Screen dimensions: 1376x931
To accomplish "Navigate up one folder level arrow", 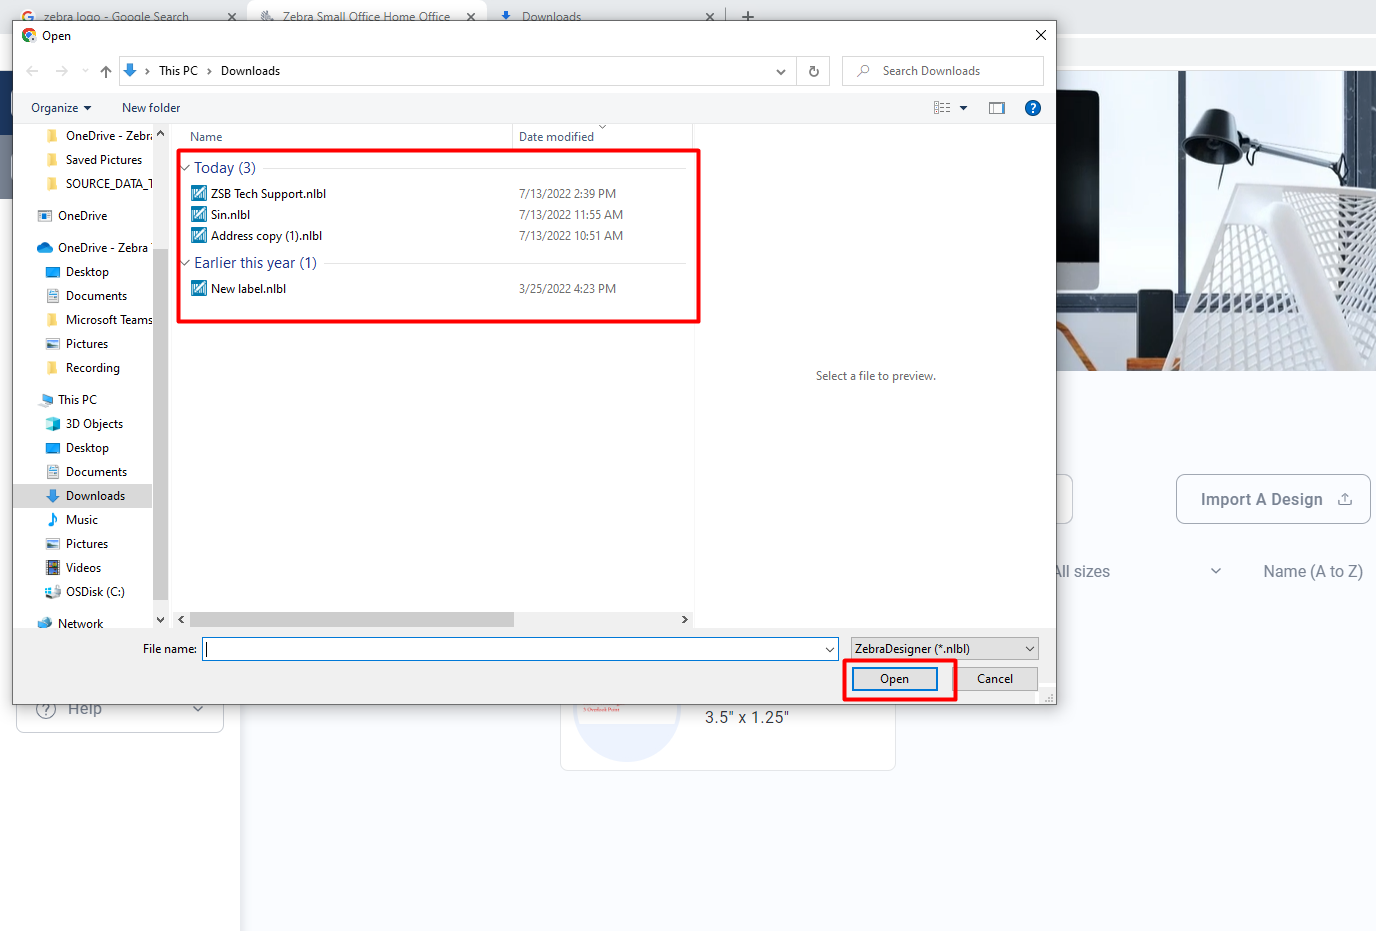I will [105, 70].
